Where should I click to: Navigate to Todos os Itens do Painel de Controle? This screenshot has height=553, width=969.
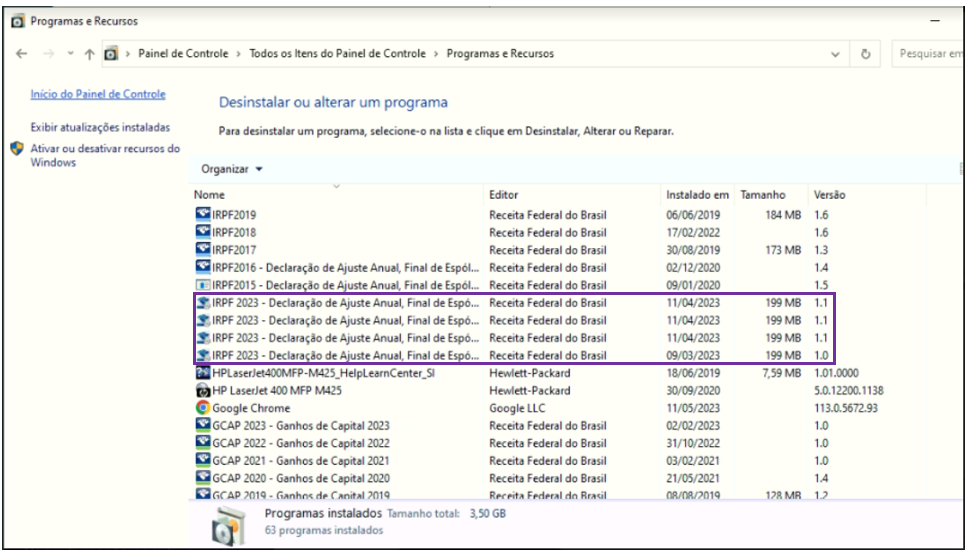[337, 54]
